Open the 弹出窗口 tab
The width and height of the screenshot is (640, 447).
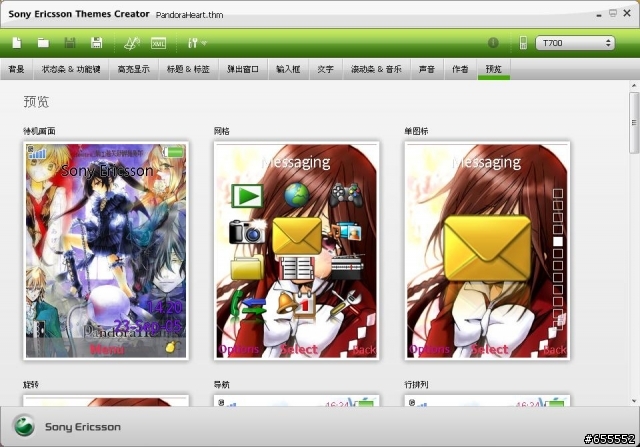(x=243, y=69)
